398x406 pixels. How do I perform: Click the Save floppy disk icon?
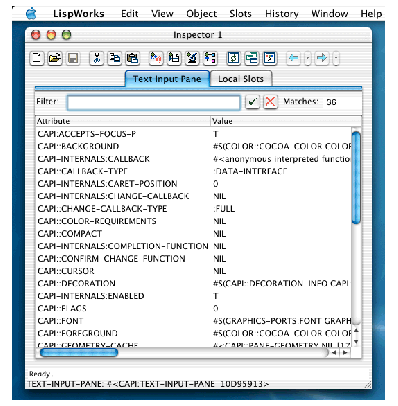tap(73, 58)
